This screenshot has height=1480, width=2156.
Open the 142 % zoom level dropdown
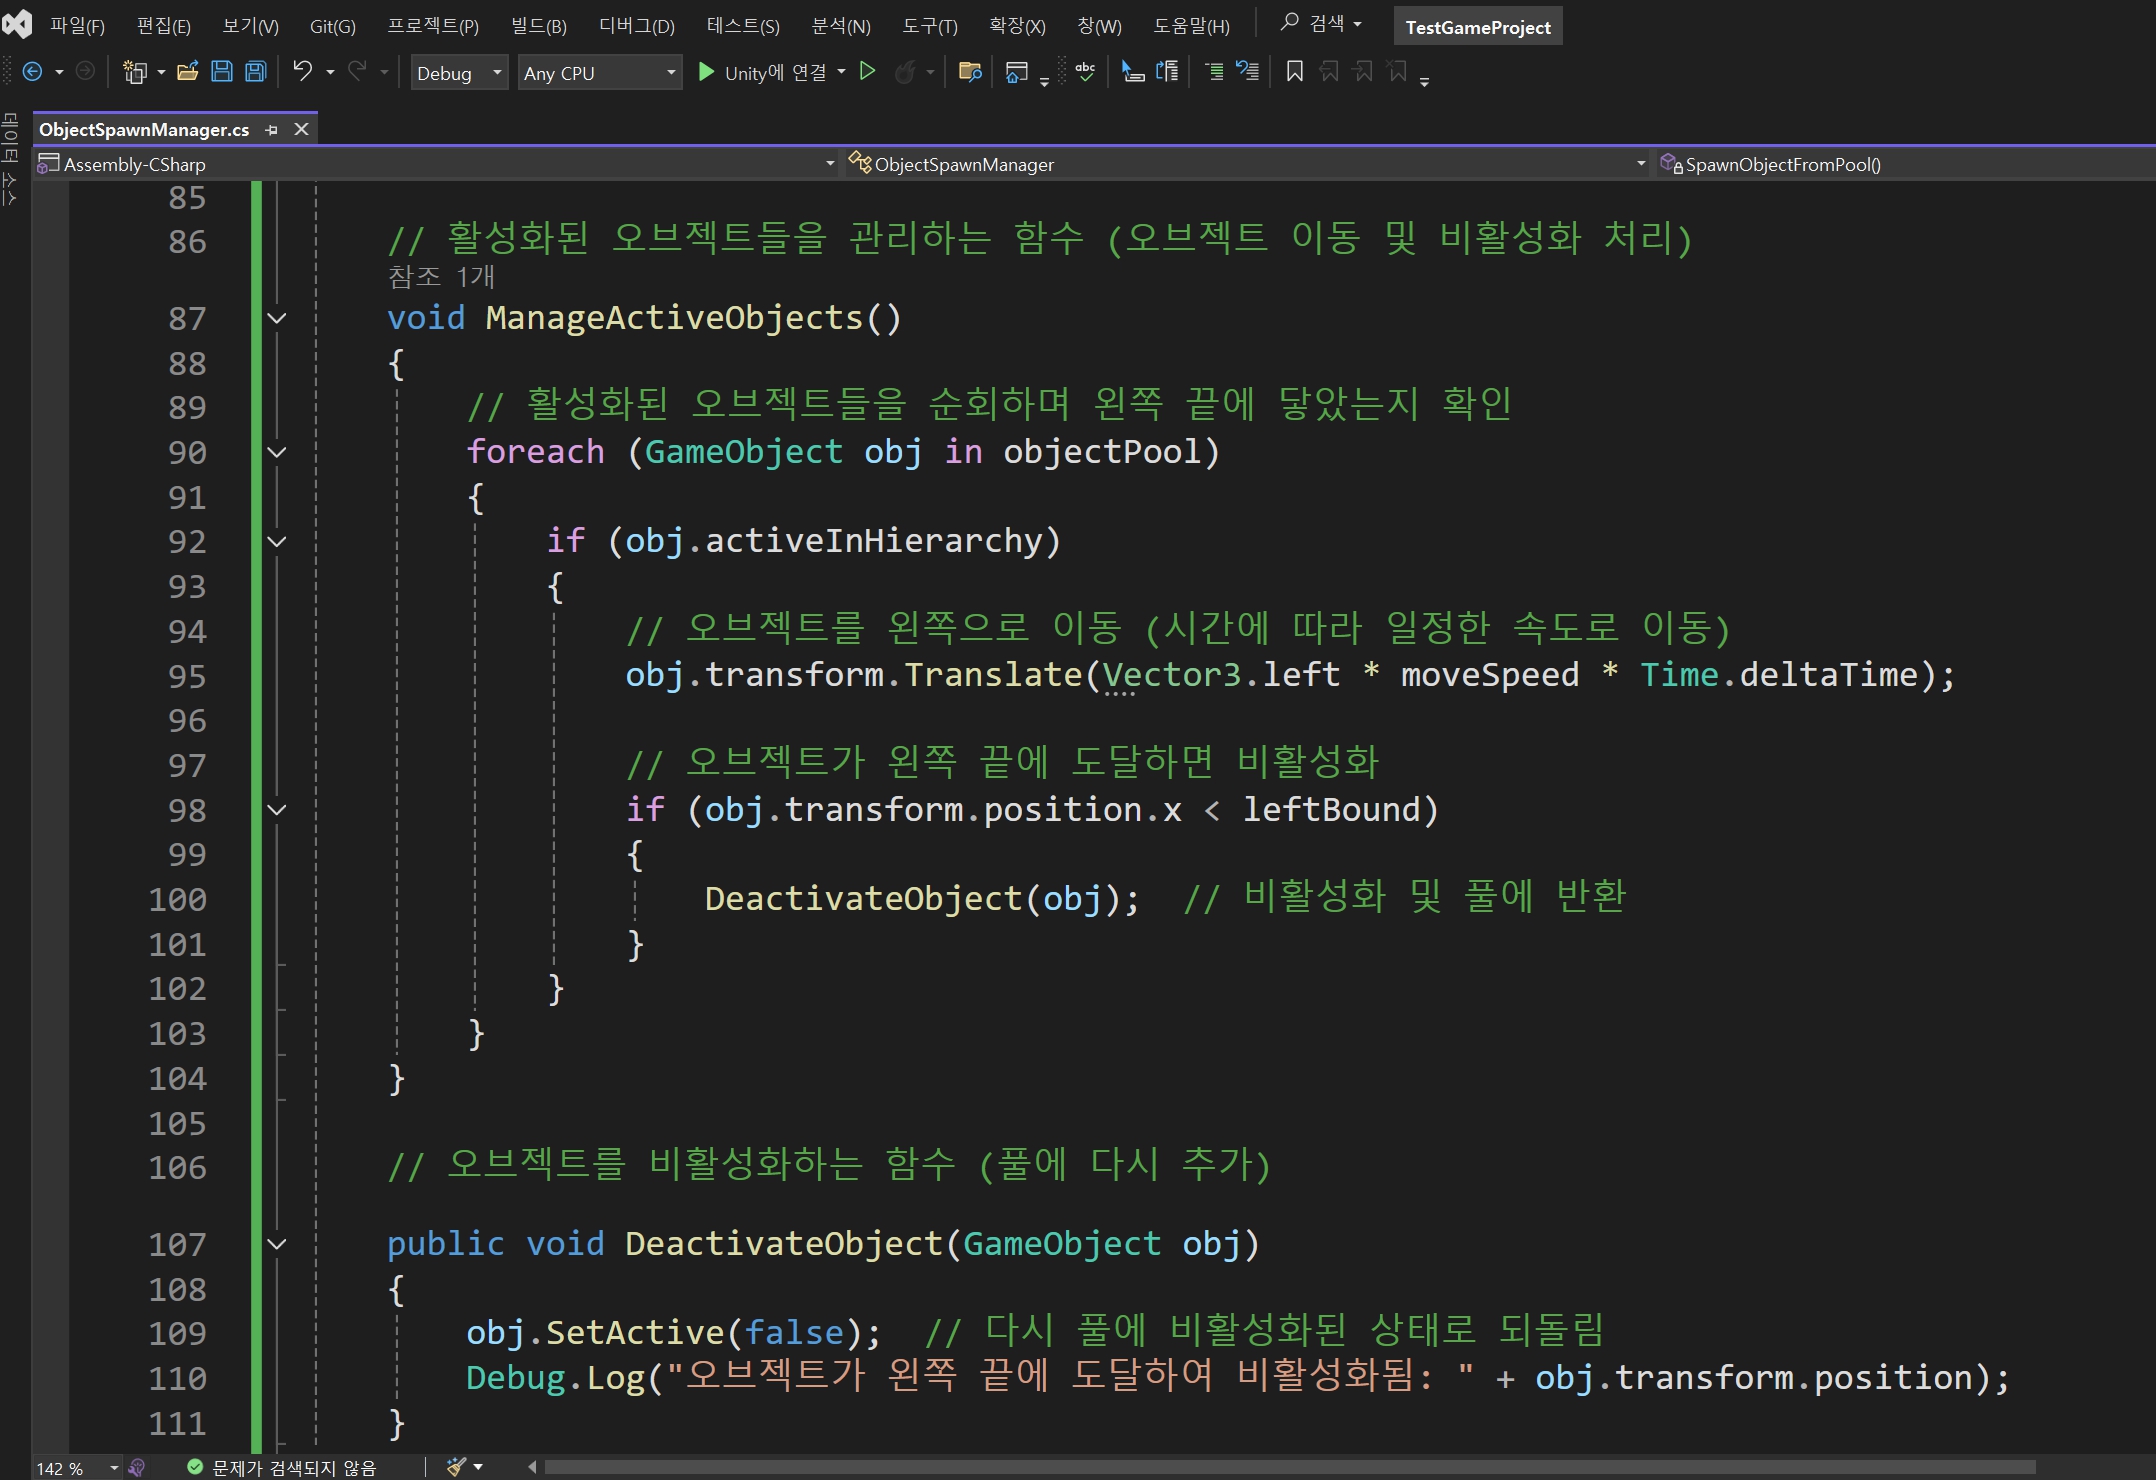tap(113, 1468)
